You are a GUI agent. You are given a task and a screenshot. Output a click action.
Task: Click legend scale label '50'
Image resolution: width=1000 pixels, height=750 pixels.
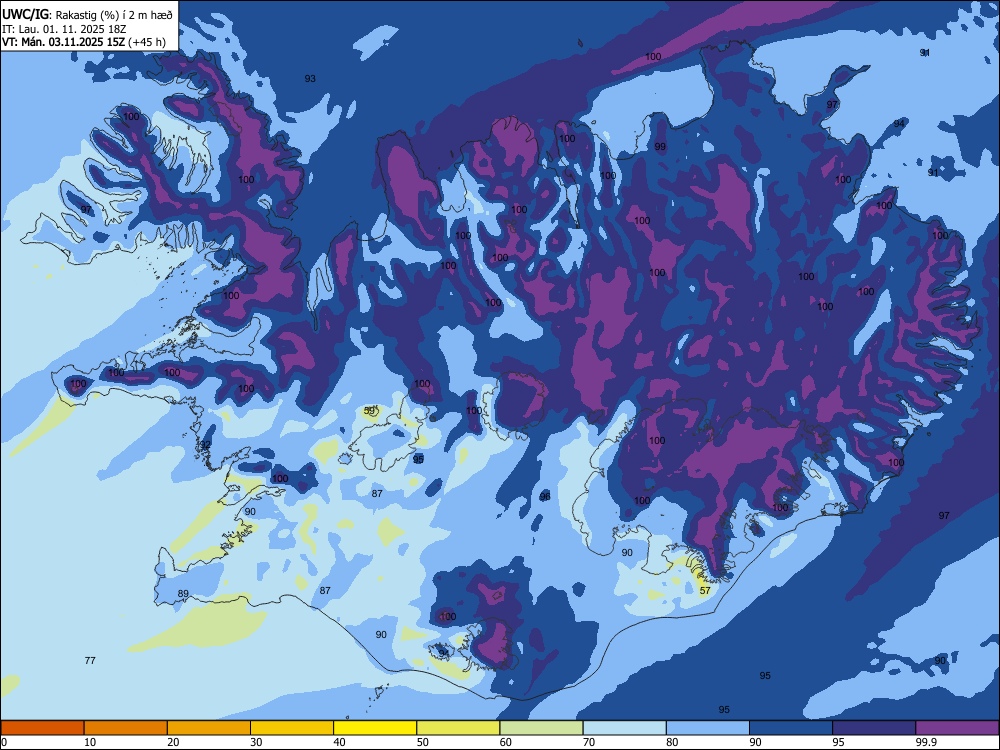click(423, 742)
